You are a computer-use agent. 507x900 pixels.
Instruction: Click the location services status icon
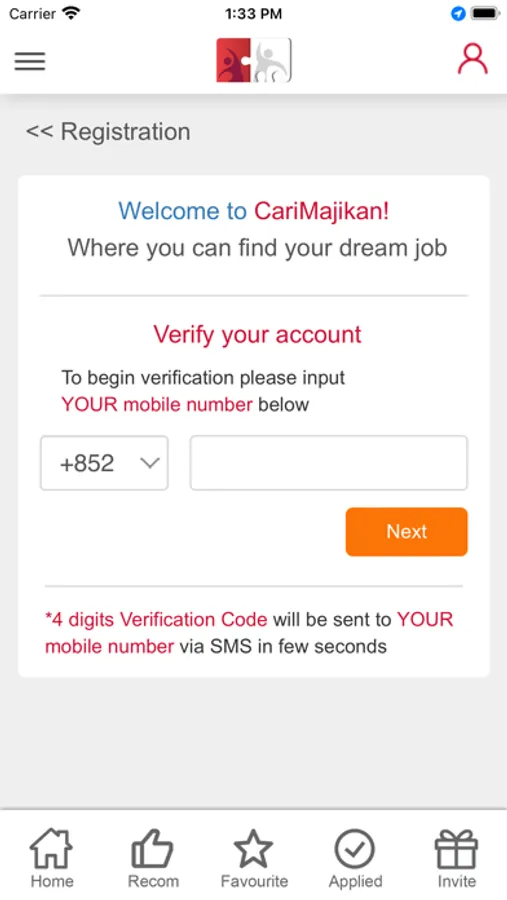pyautogui.click(x=458, y=13)
